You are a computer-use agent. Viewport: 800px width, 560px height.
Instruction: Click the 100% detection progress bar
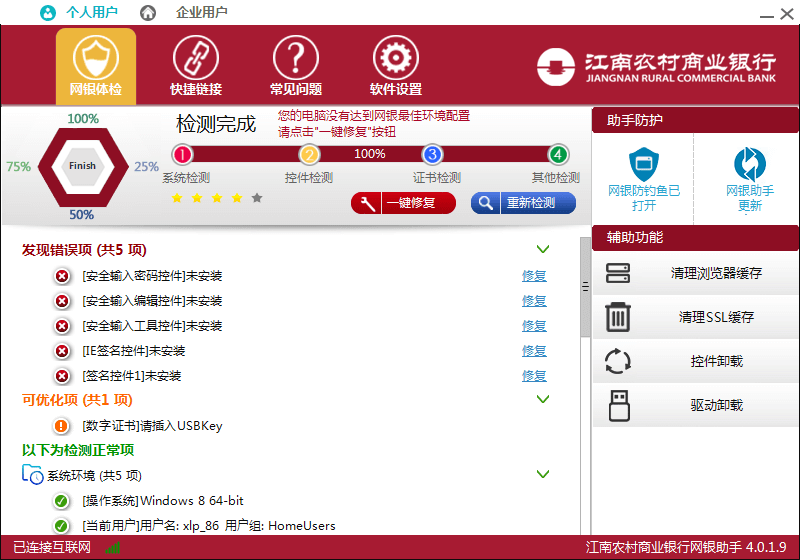(x=370, y=154)
